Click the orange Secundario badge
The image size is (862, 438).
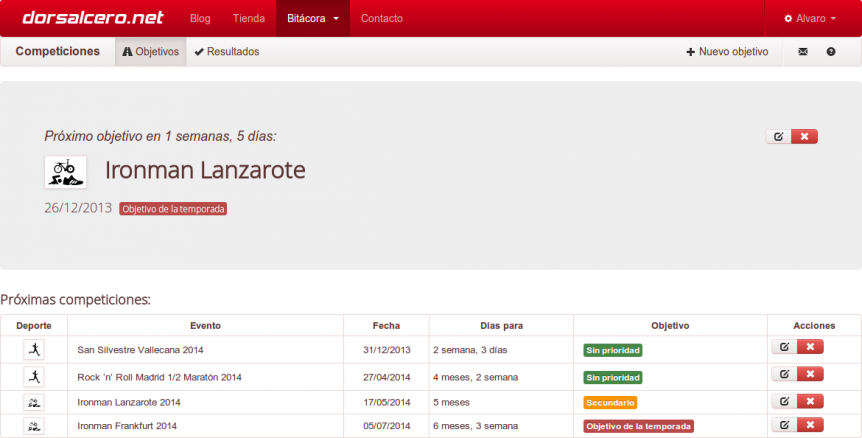[610, 403]
